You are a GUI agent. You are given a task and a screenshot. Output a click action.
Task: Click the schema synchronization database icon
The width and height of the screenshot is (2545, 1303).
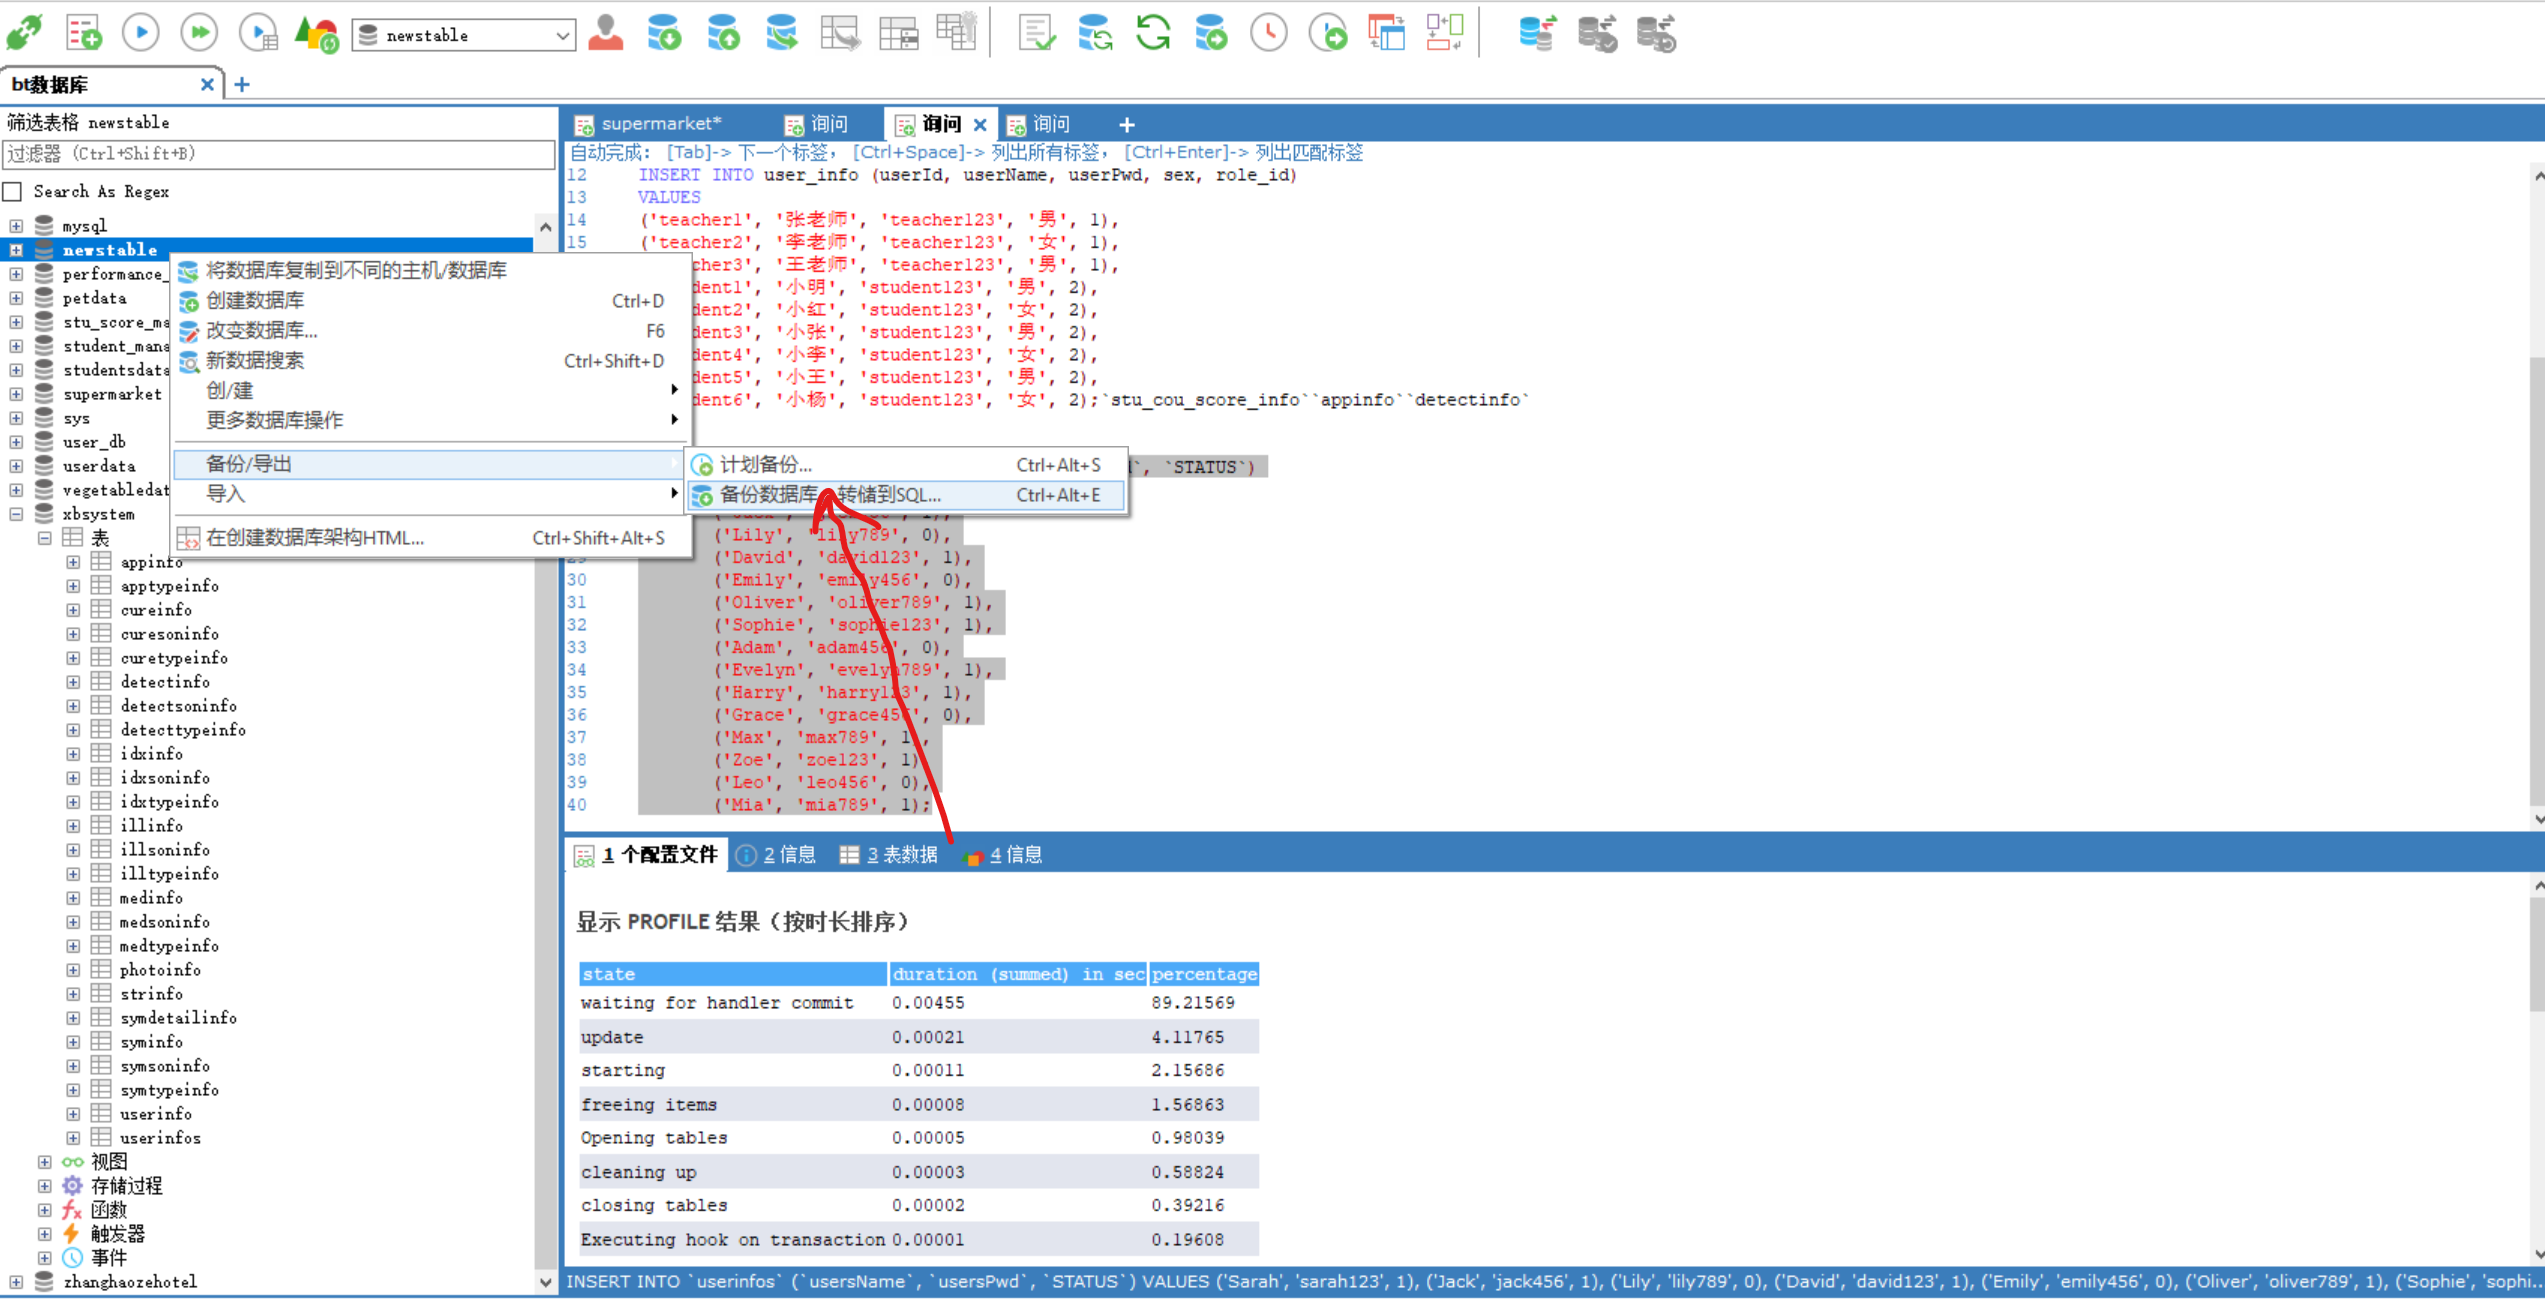1095,33
